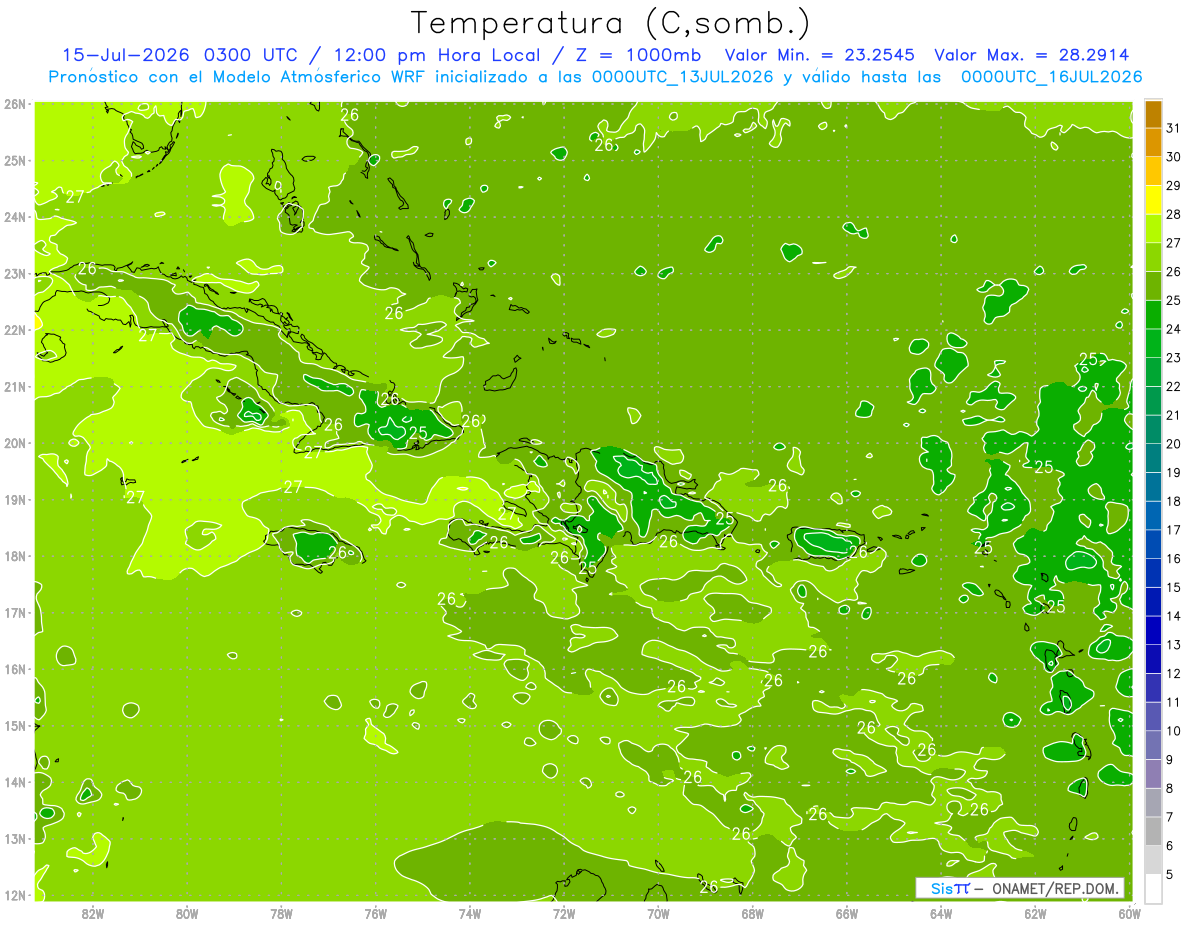Screen dimensions: 1200x927
Task: Click the "76W" longitude axis label
Action: (376, 913)
